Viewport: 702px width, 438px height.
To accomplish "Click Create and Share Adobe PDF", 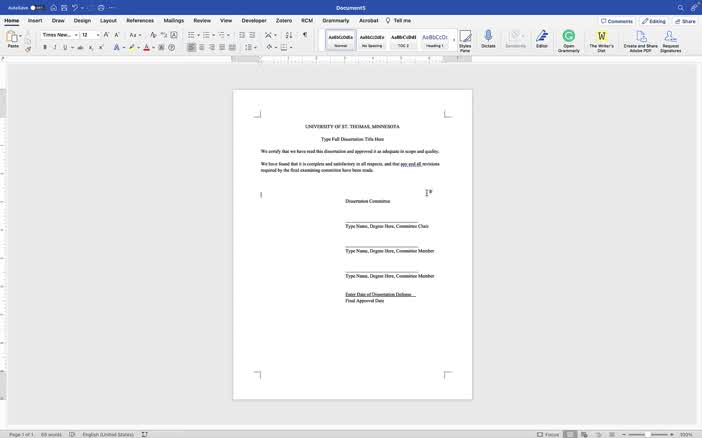I will click(641, 41).
